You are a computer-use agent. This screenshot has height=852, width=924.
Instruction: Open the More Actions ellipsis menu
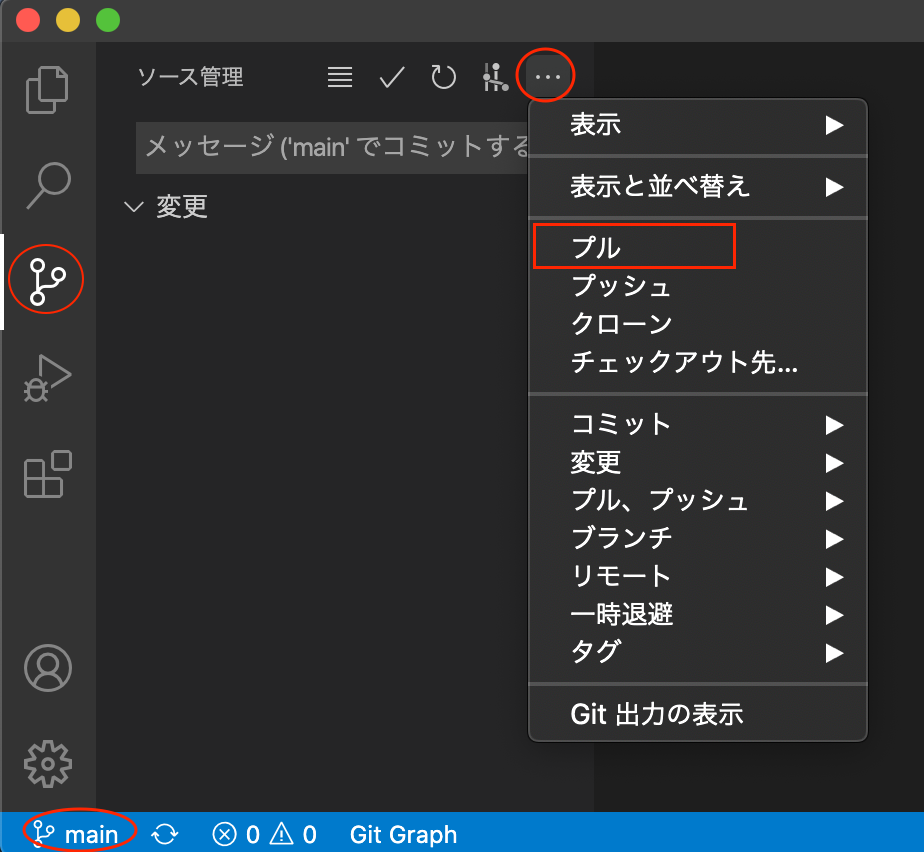point(546,75)
